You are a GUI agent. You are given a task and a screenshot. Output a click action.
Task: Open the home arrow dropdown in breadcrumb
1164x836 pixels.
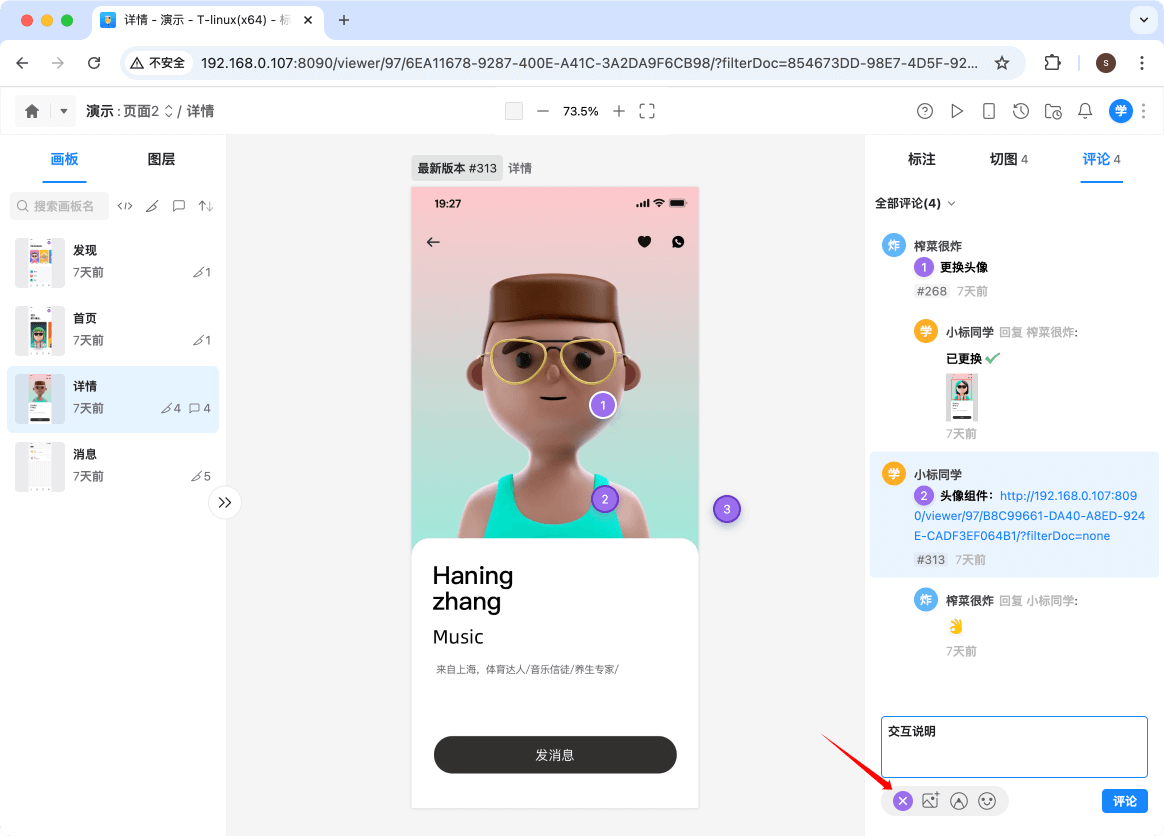click(x=62, y=111)
